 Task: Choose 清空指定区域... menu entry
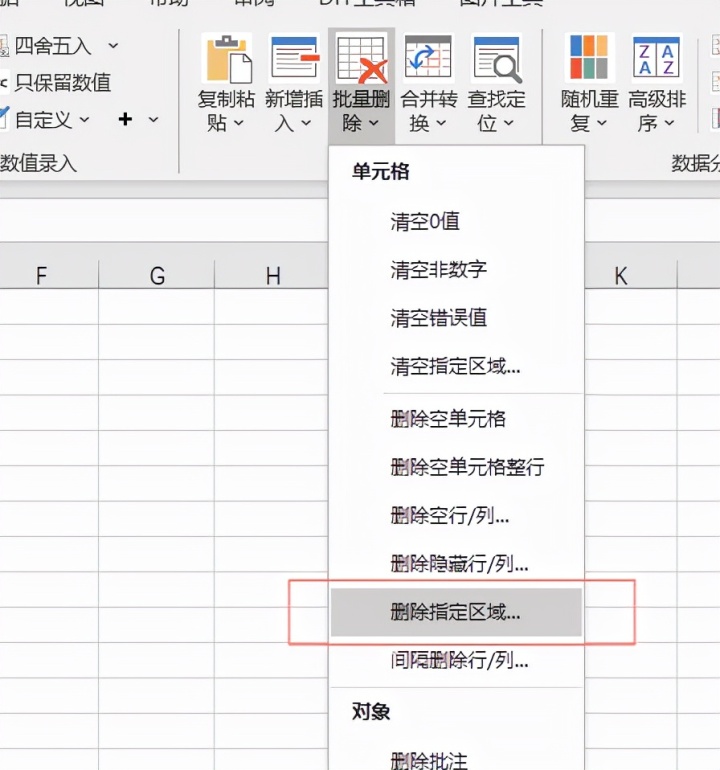click(456, 366)
